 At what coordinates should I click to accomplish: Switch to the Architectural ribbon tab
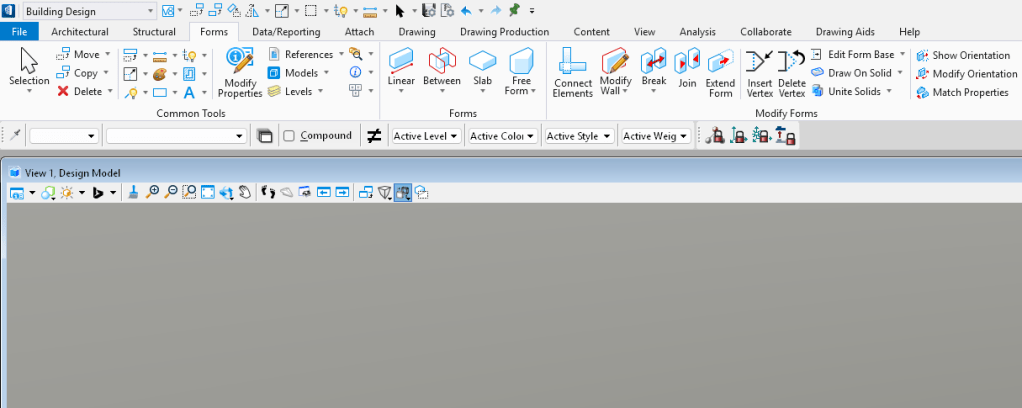click(80, 32)
